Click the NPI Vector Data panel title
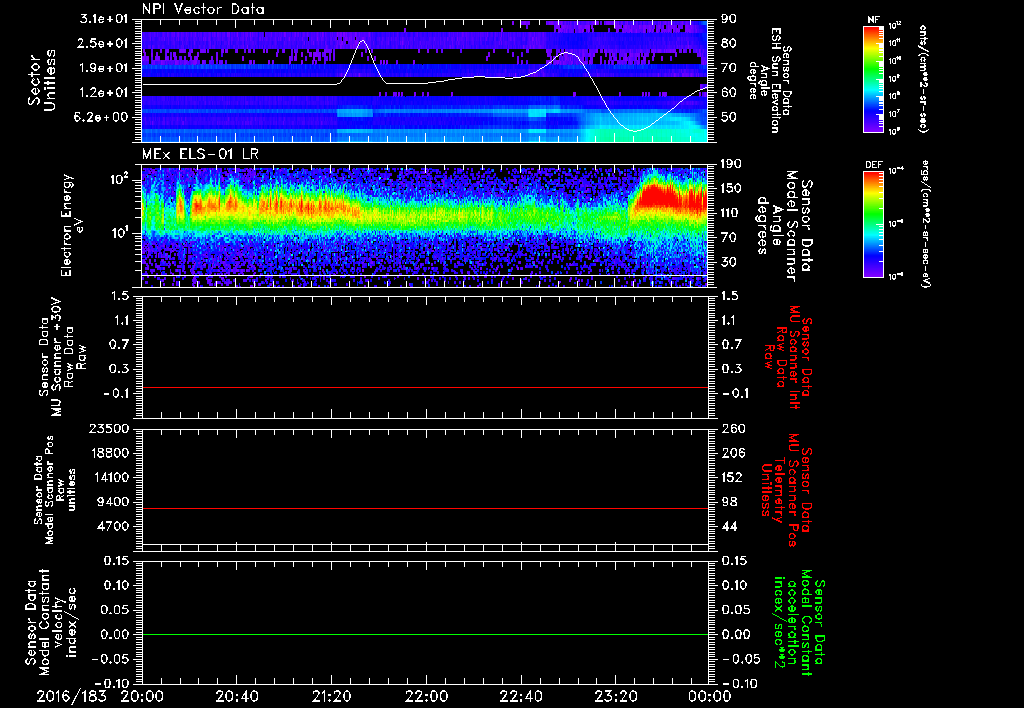The image size is (1024, 708). 203,9
